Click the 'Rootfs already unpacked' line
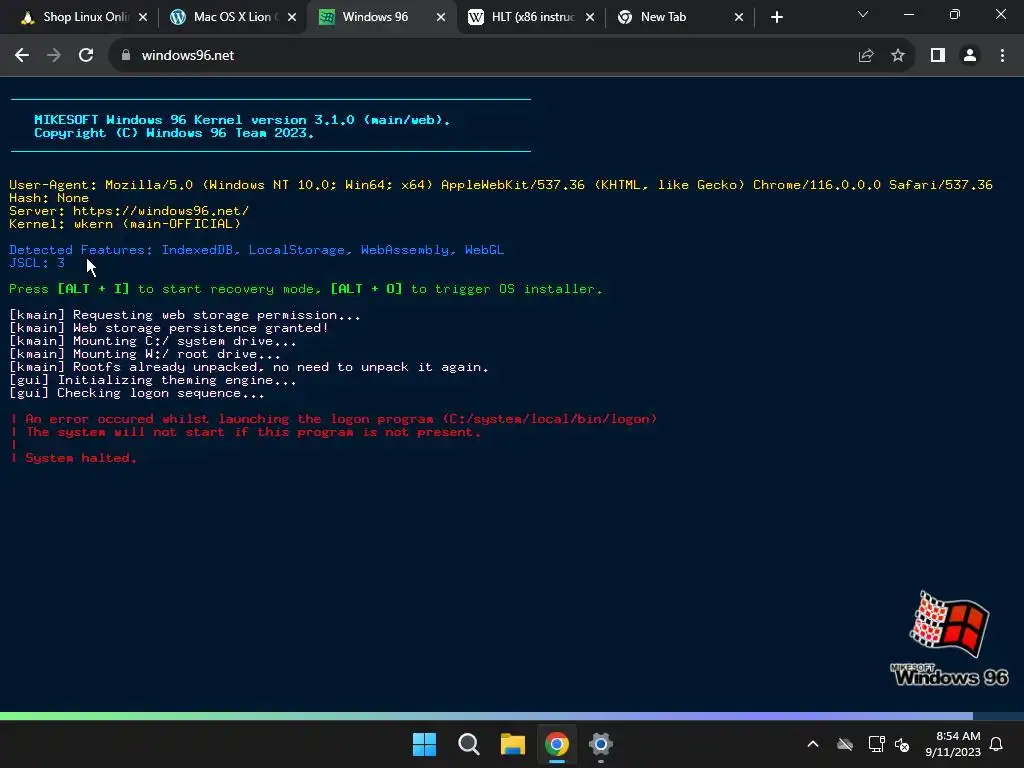The width and height of the screenshot is (1024, 768). click(x=248, y=367)
